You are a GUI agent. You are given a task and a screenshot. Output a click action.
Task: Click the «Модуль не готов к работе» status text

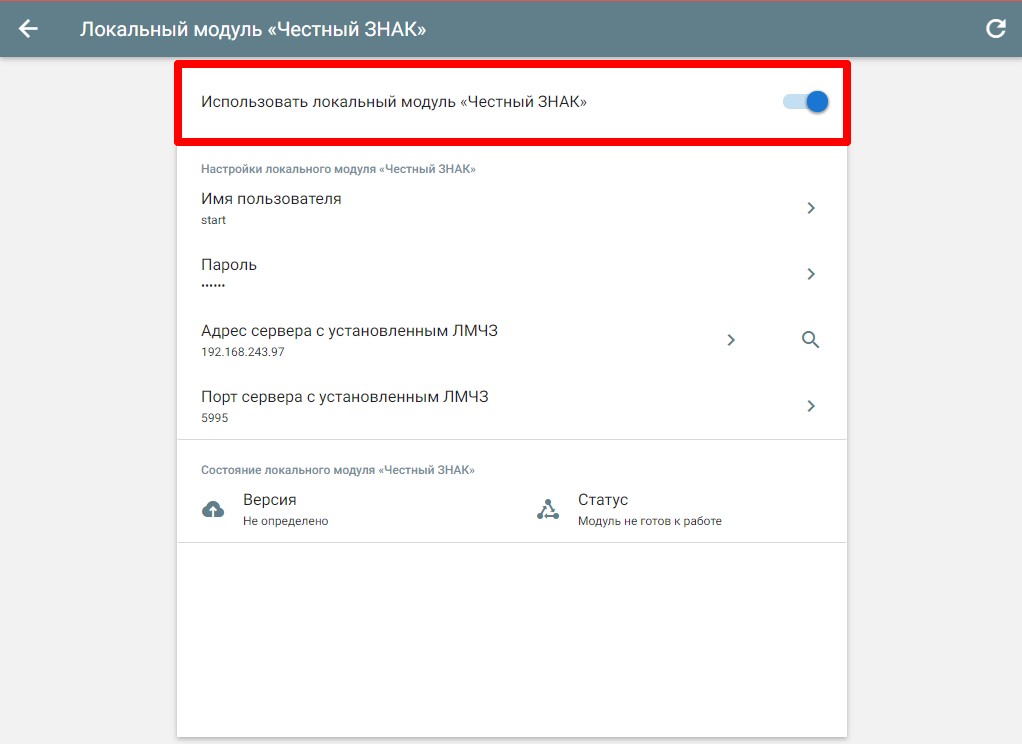649,521
